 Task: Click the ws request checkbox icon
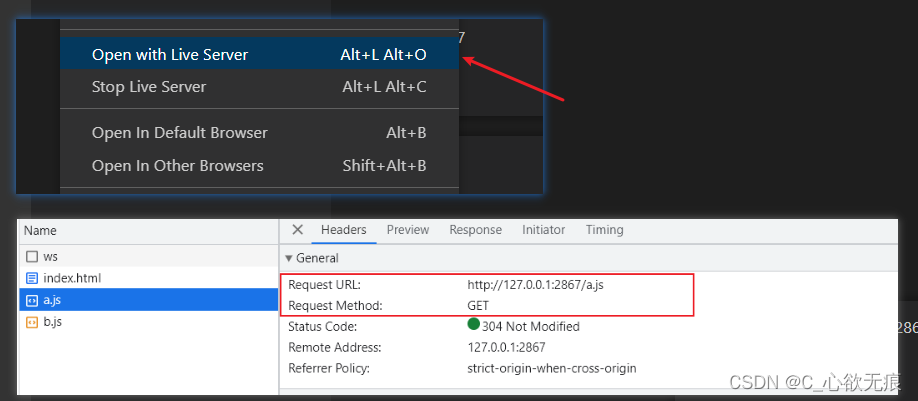pos(32,257)
